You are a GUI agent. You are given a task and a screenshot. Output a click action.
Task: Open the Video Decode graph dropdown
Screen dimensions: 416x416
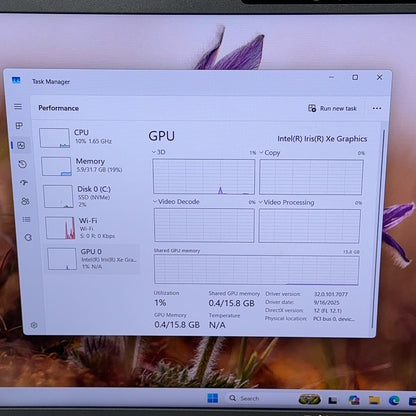click(176, 202)
